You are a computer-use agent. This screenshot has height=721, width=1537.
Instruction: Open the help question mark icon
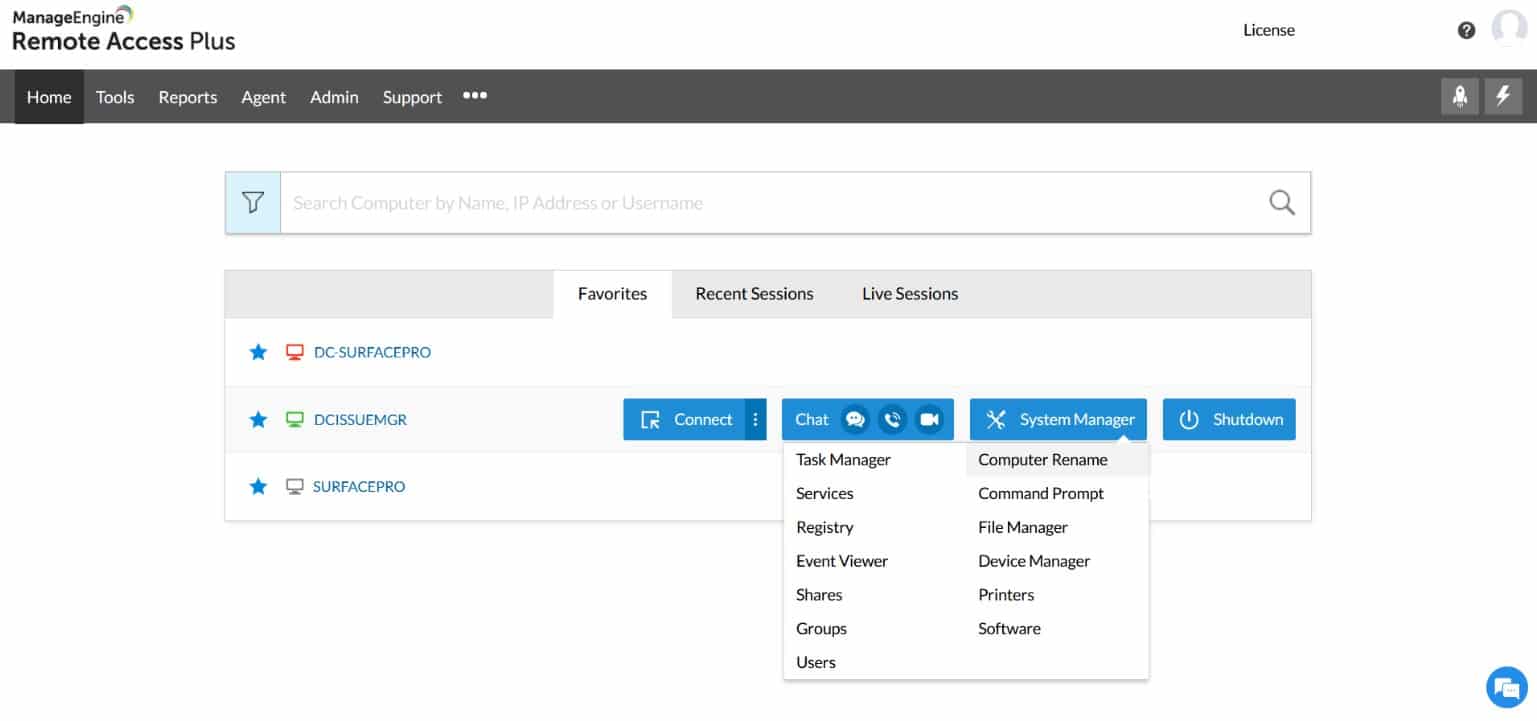click(1466, 30)
